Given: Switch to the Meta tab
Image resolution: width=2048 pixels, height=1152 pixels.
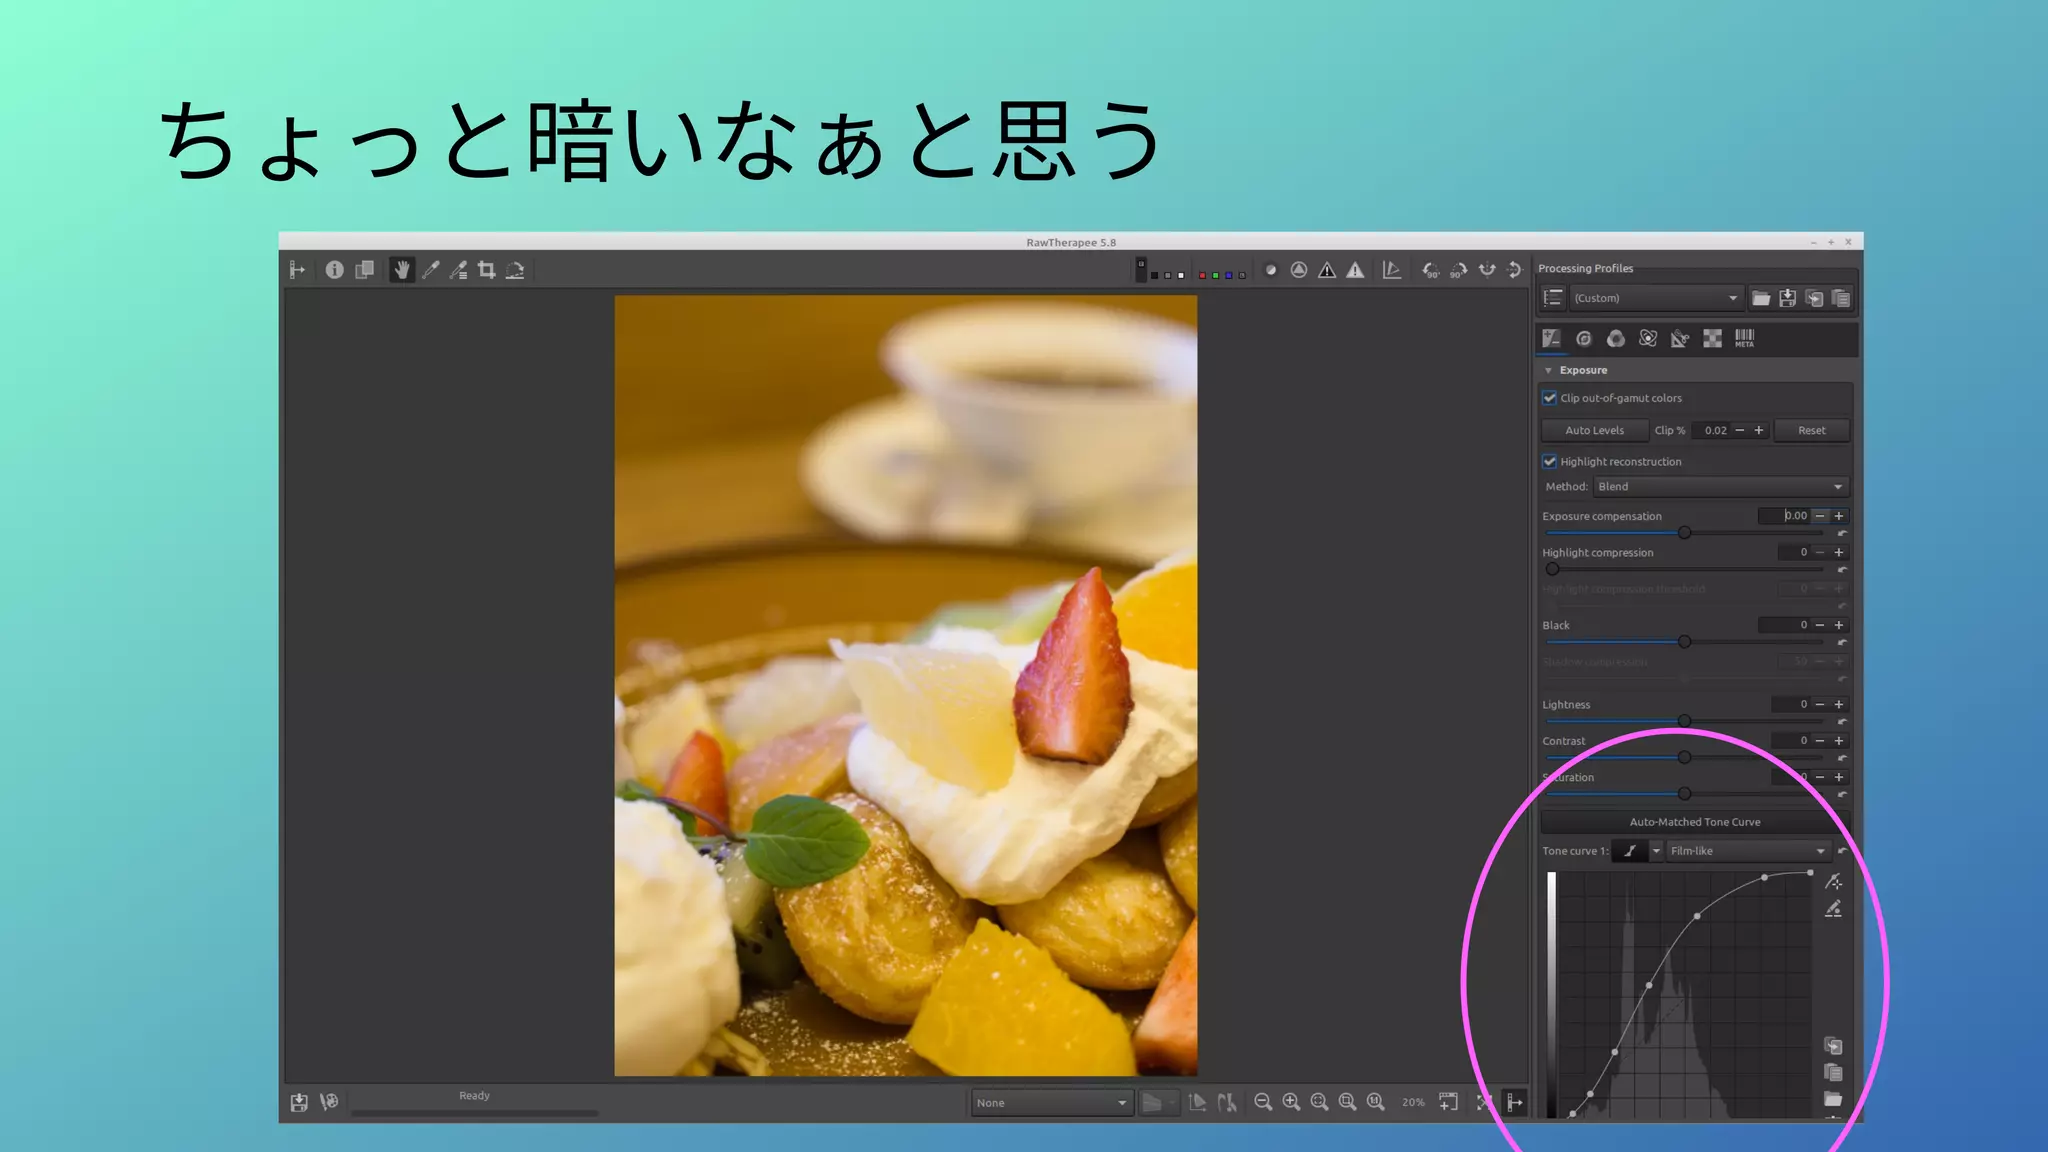Looking at the screenshot, I should click(1744, 339).
